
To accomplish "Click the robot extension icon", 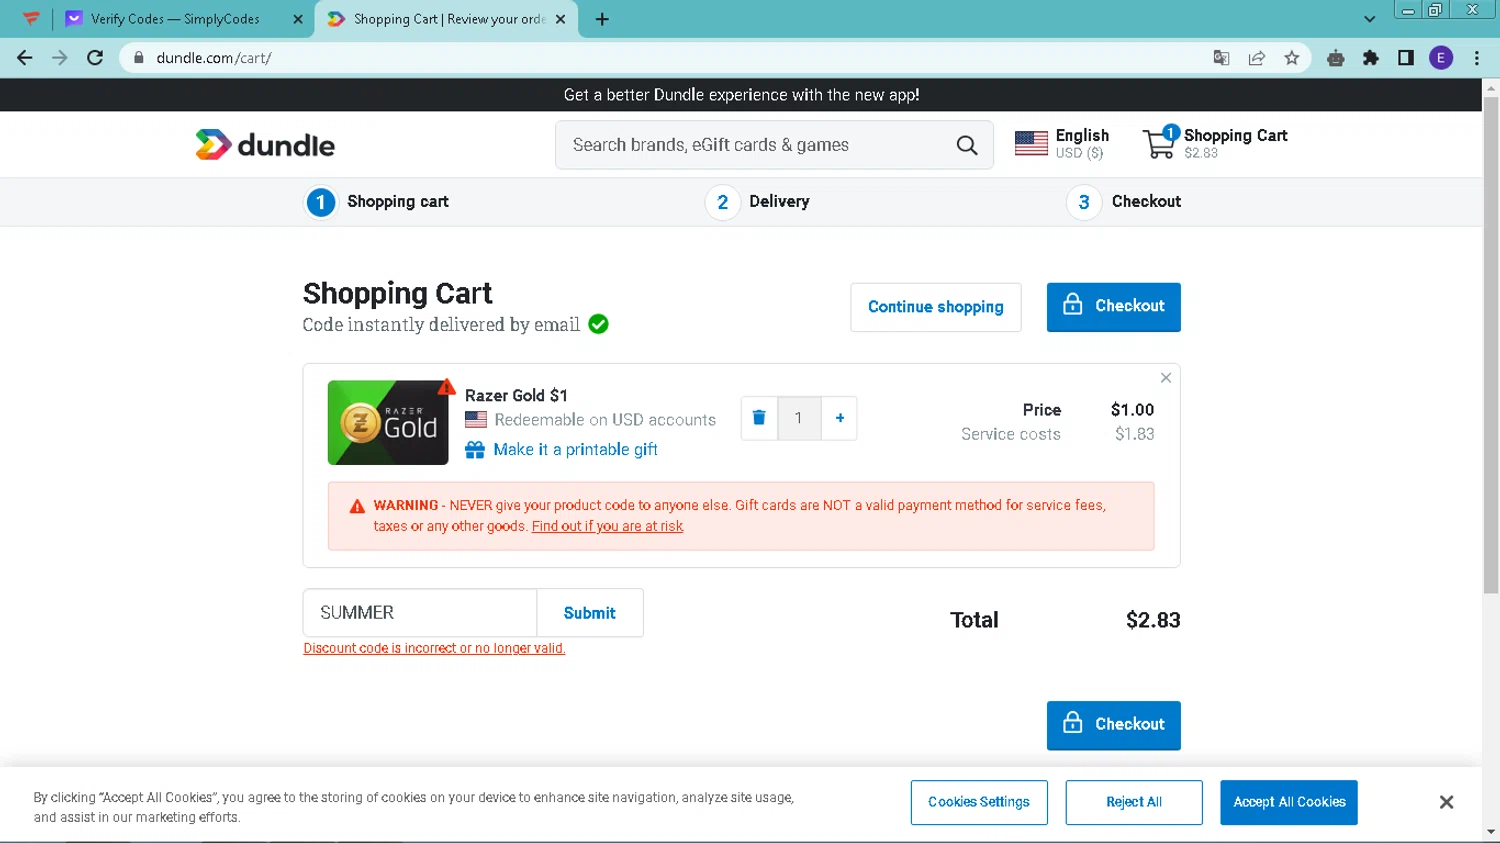I will tap(1335, 58).
